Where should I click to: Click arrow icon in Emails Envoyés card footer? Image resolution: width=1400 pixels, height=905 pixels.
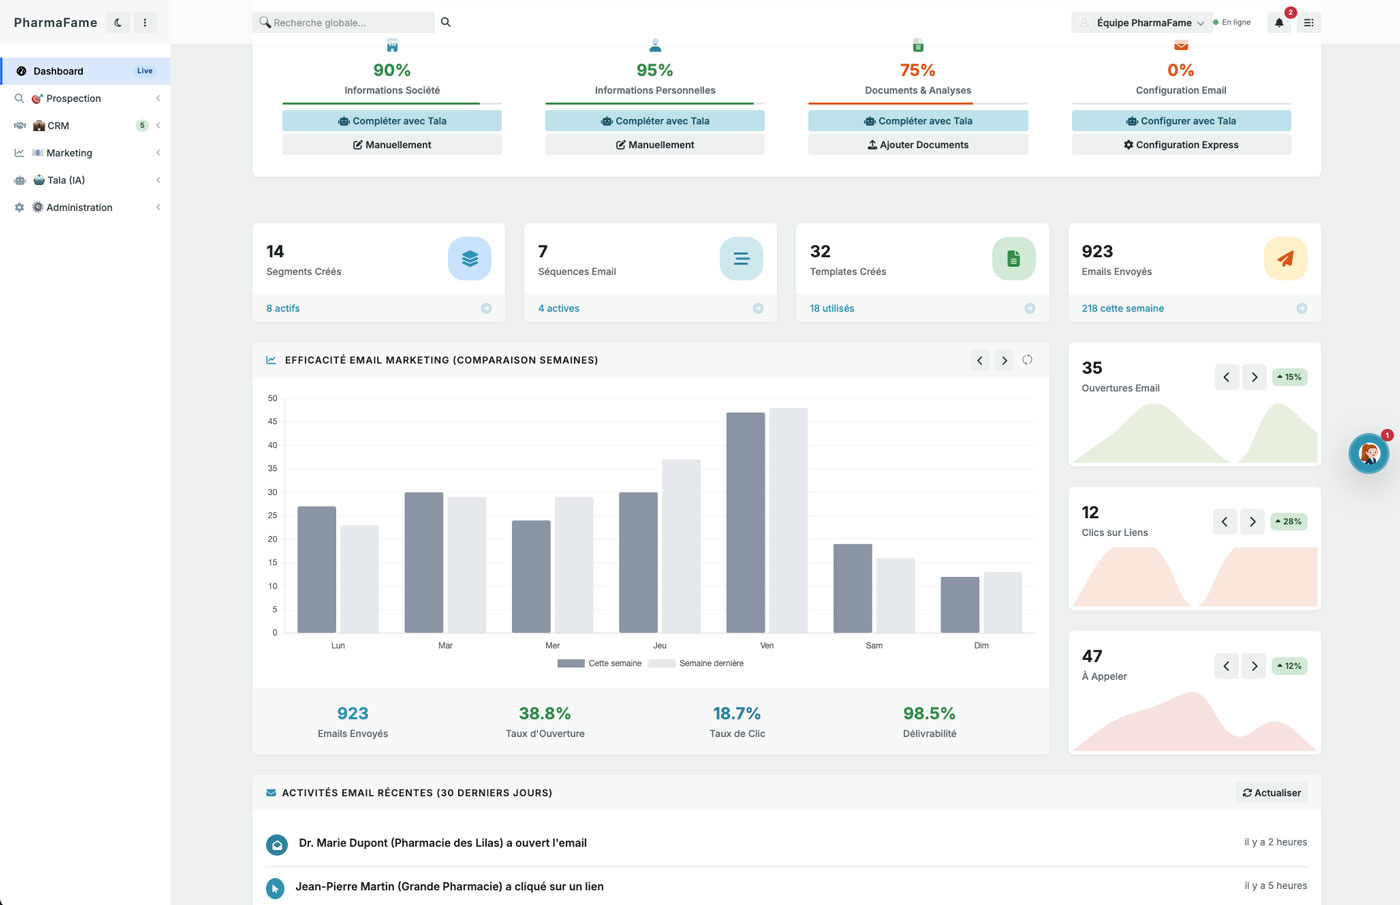pyautogui.click(x=1302, y=308)
